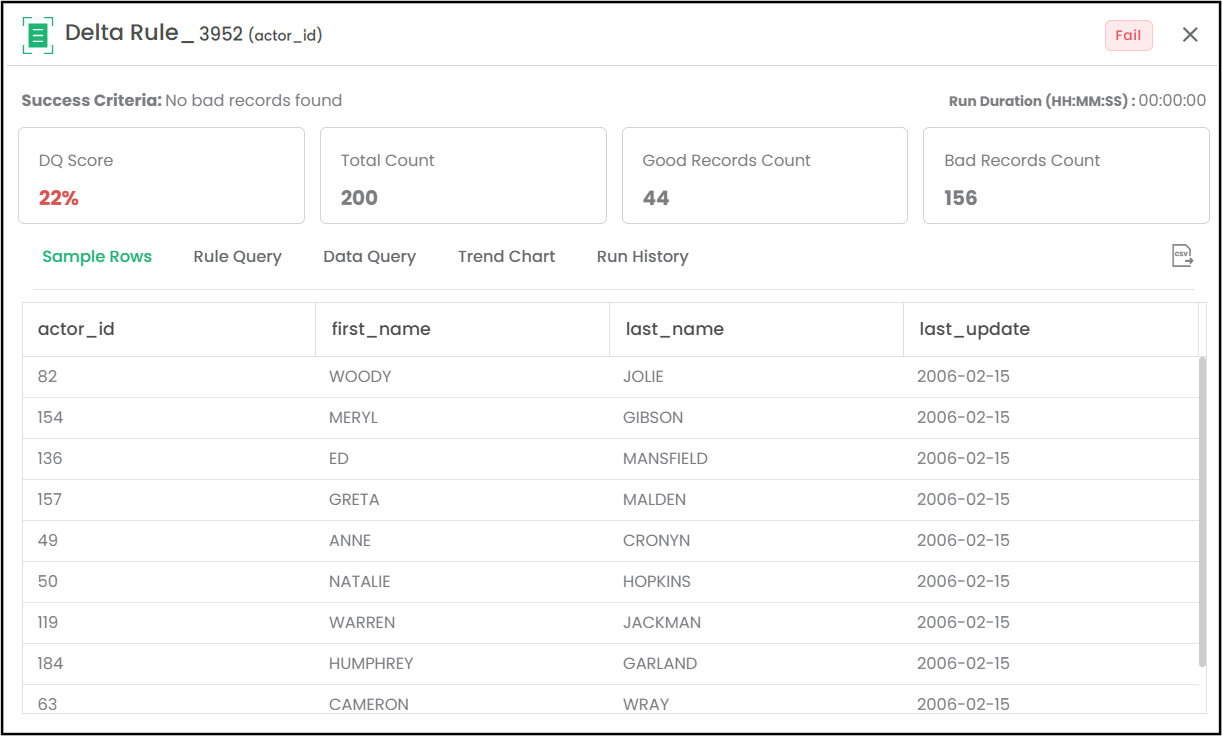Click the 44 good records value

coord(656,198)
